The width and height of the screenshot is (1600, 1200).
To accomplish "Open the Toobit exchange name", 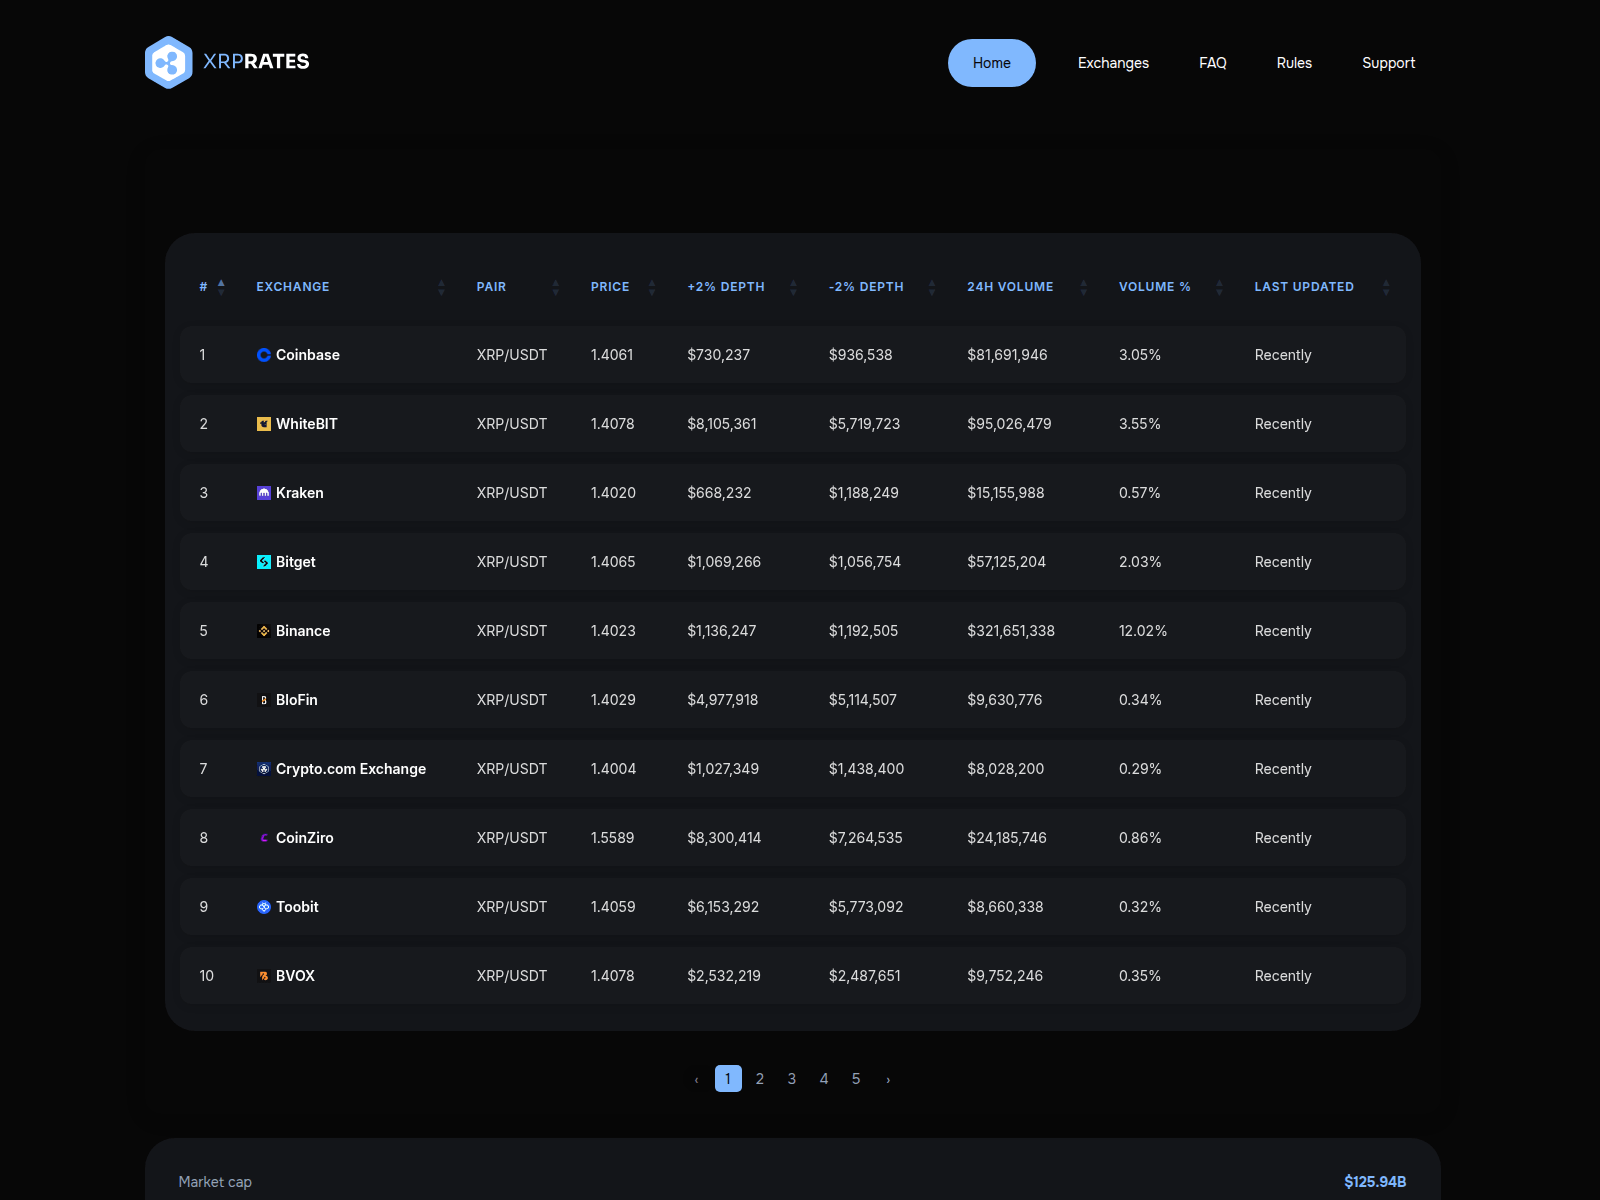I will click(x=297, y=907).
